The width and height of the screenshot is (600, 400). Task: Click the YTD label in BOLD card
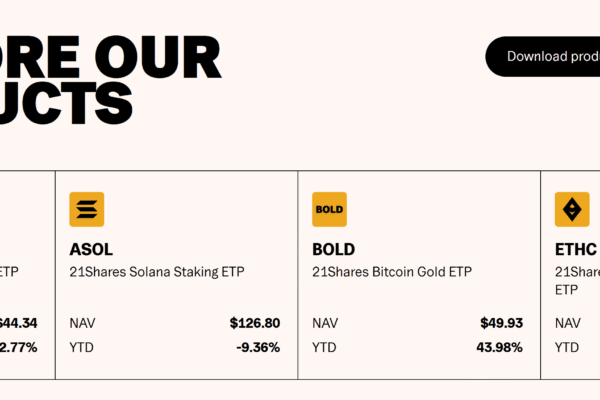click(x=324, y=347)
